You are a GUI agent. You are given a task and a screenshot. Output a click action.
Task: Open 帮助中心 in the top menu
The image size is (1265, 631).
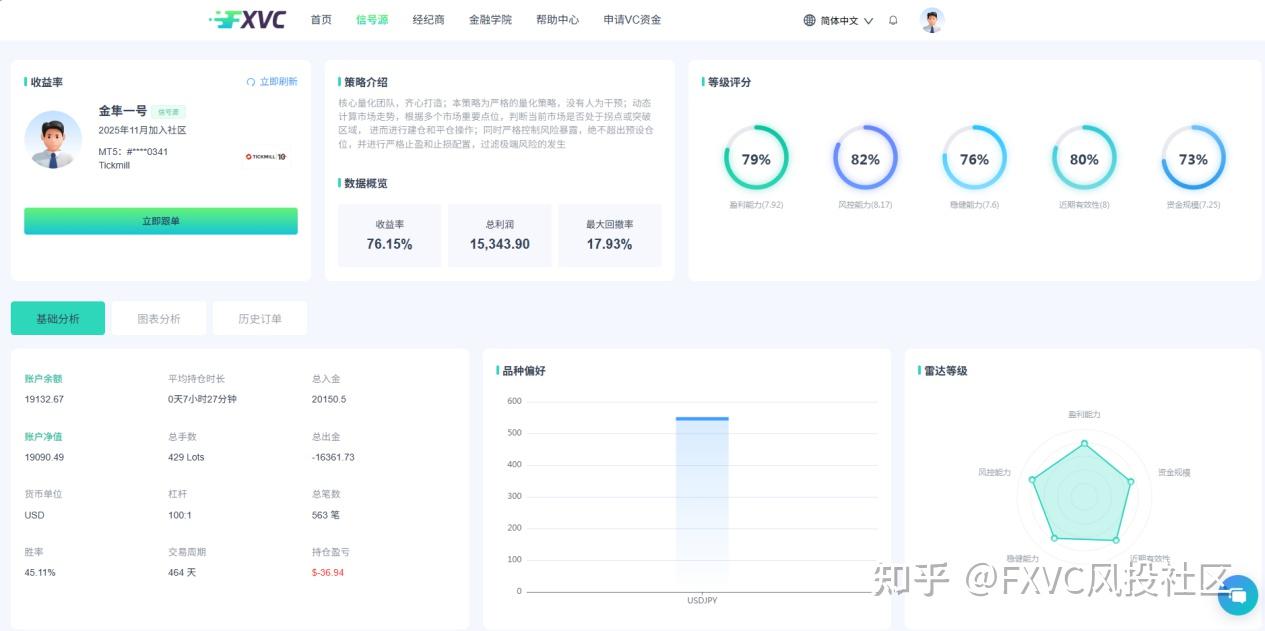point(557,19)
